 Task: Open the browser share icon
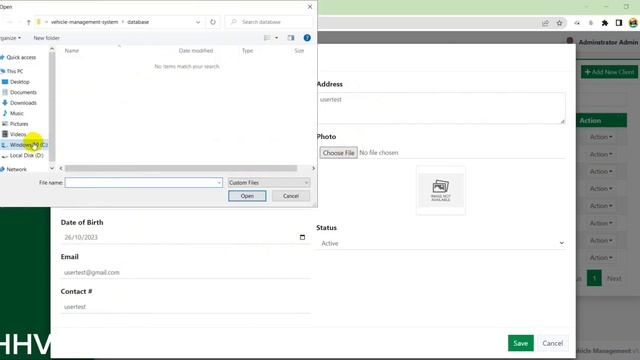(545, 23)
